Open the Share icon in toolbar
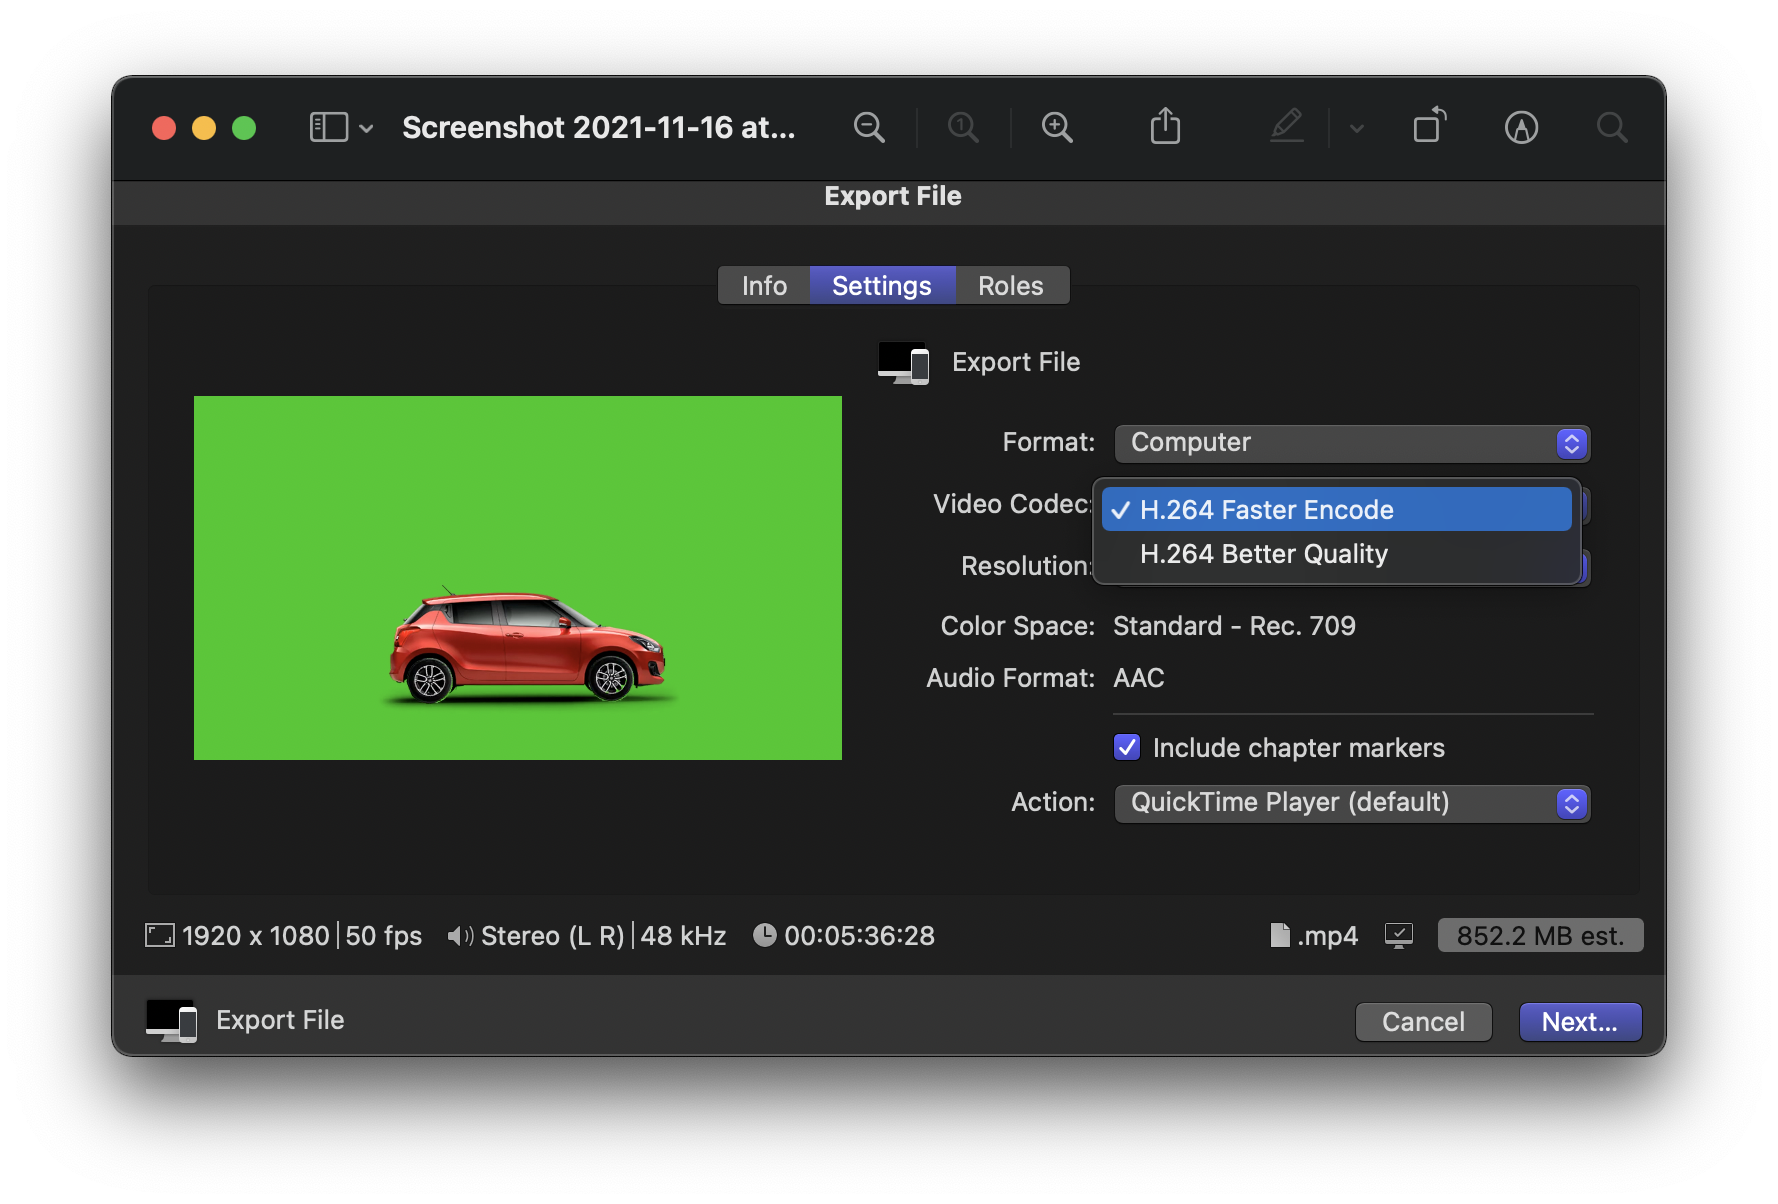 pos(1165,127)
